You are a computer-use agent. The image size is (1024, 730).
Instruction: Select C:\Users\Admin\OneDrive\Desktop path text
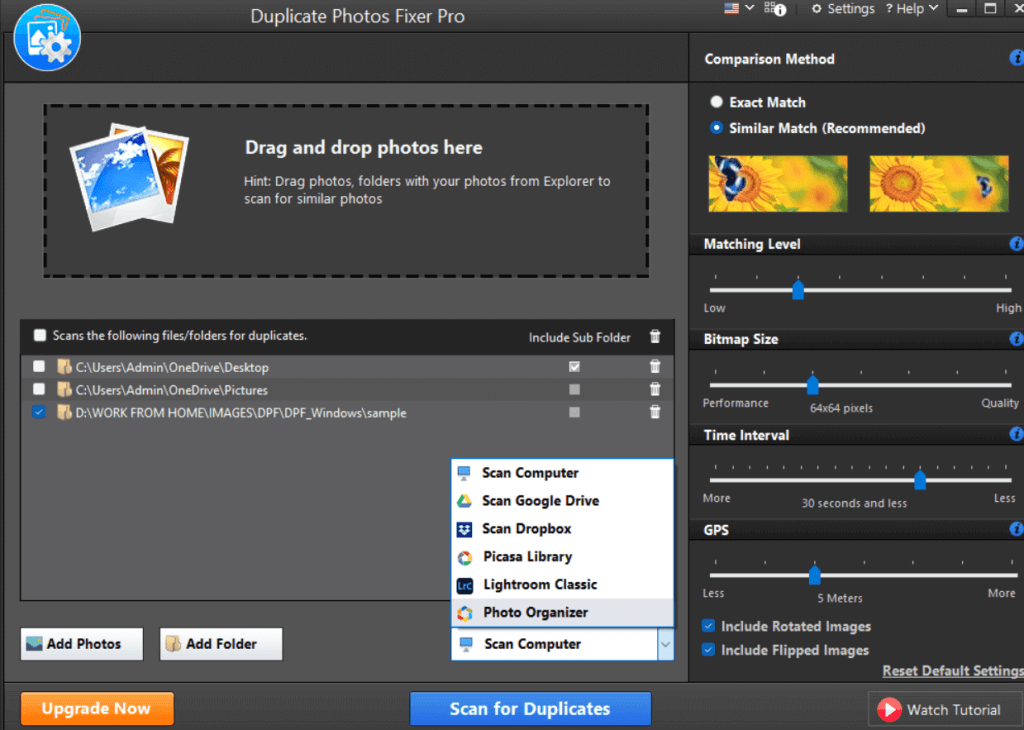click(x=172, y=368)
